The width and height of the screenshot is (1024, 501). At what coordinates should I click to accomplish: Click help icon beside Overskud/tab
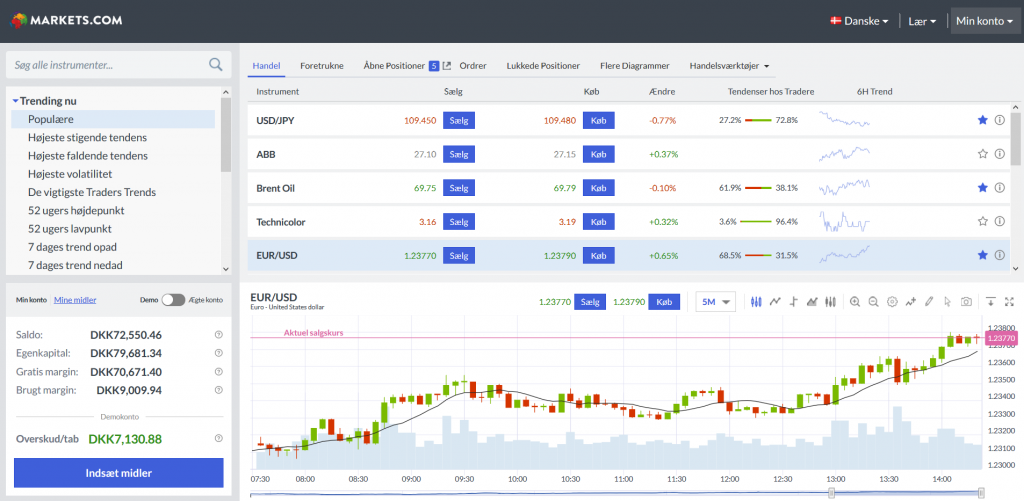[219, 439]
